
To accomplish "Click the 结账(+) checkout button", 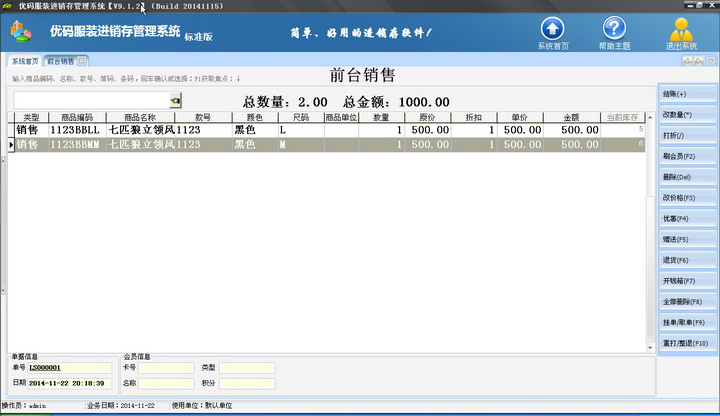I will point(687,94).
